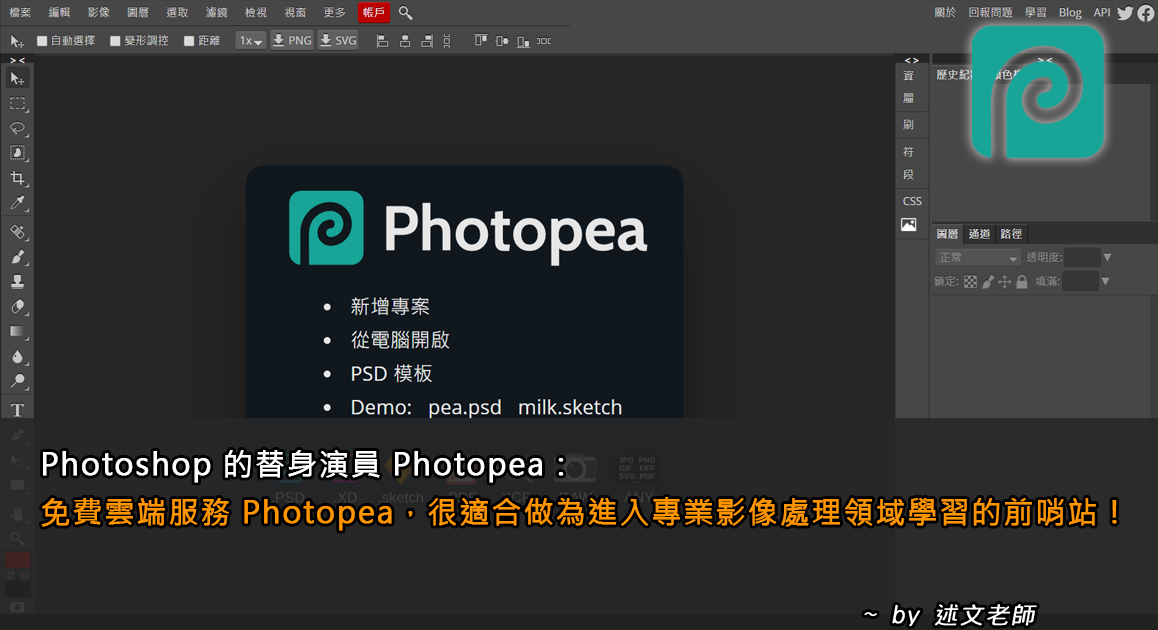1158x630 pixels.
Task: Select the Crop tool
Action: coord(17,178)
